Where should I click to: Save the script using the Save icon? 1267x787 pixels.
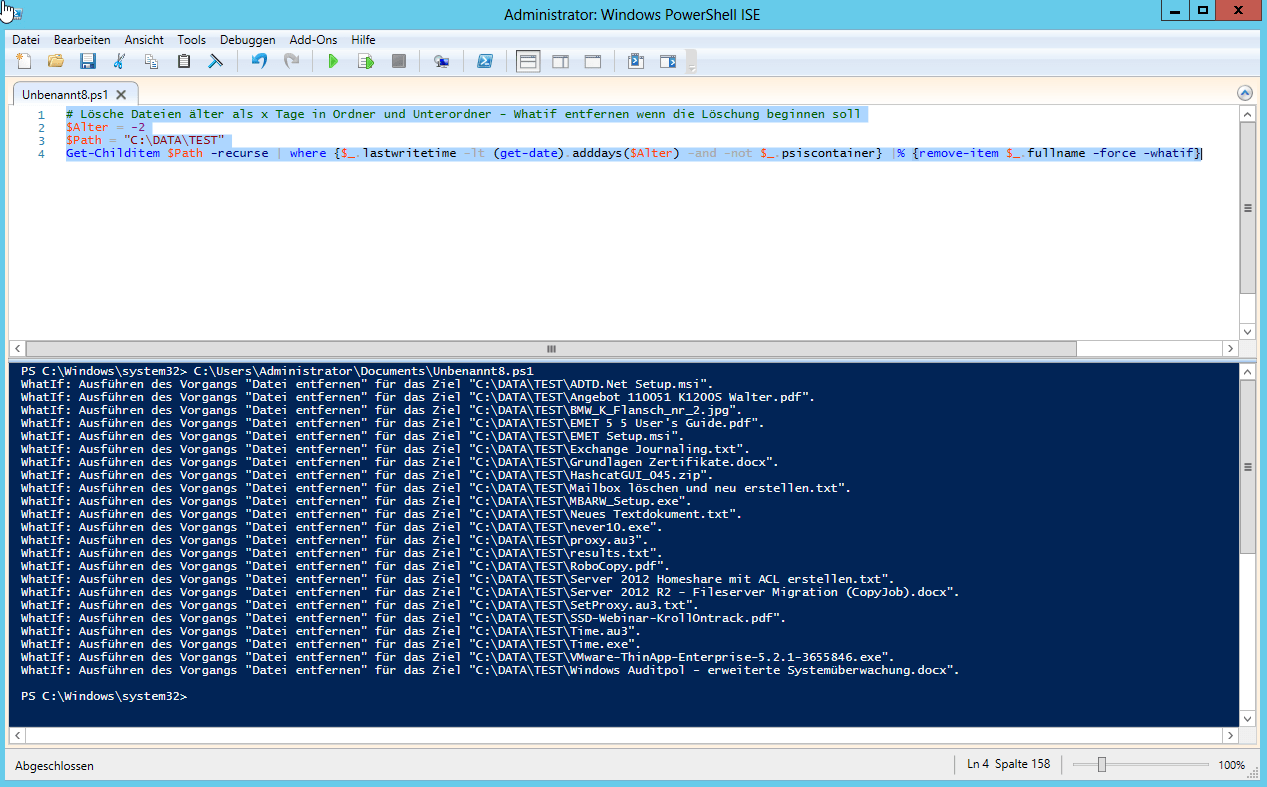pos(88,61)
